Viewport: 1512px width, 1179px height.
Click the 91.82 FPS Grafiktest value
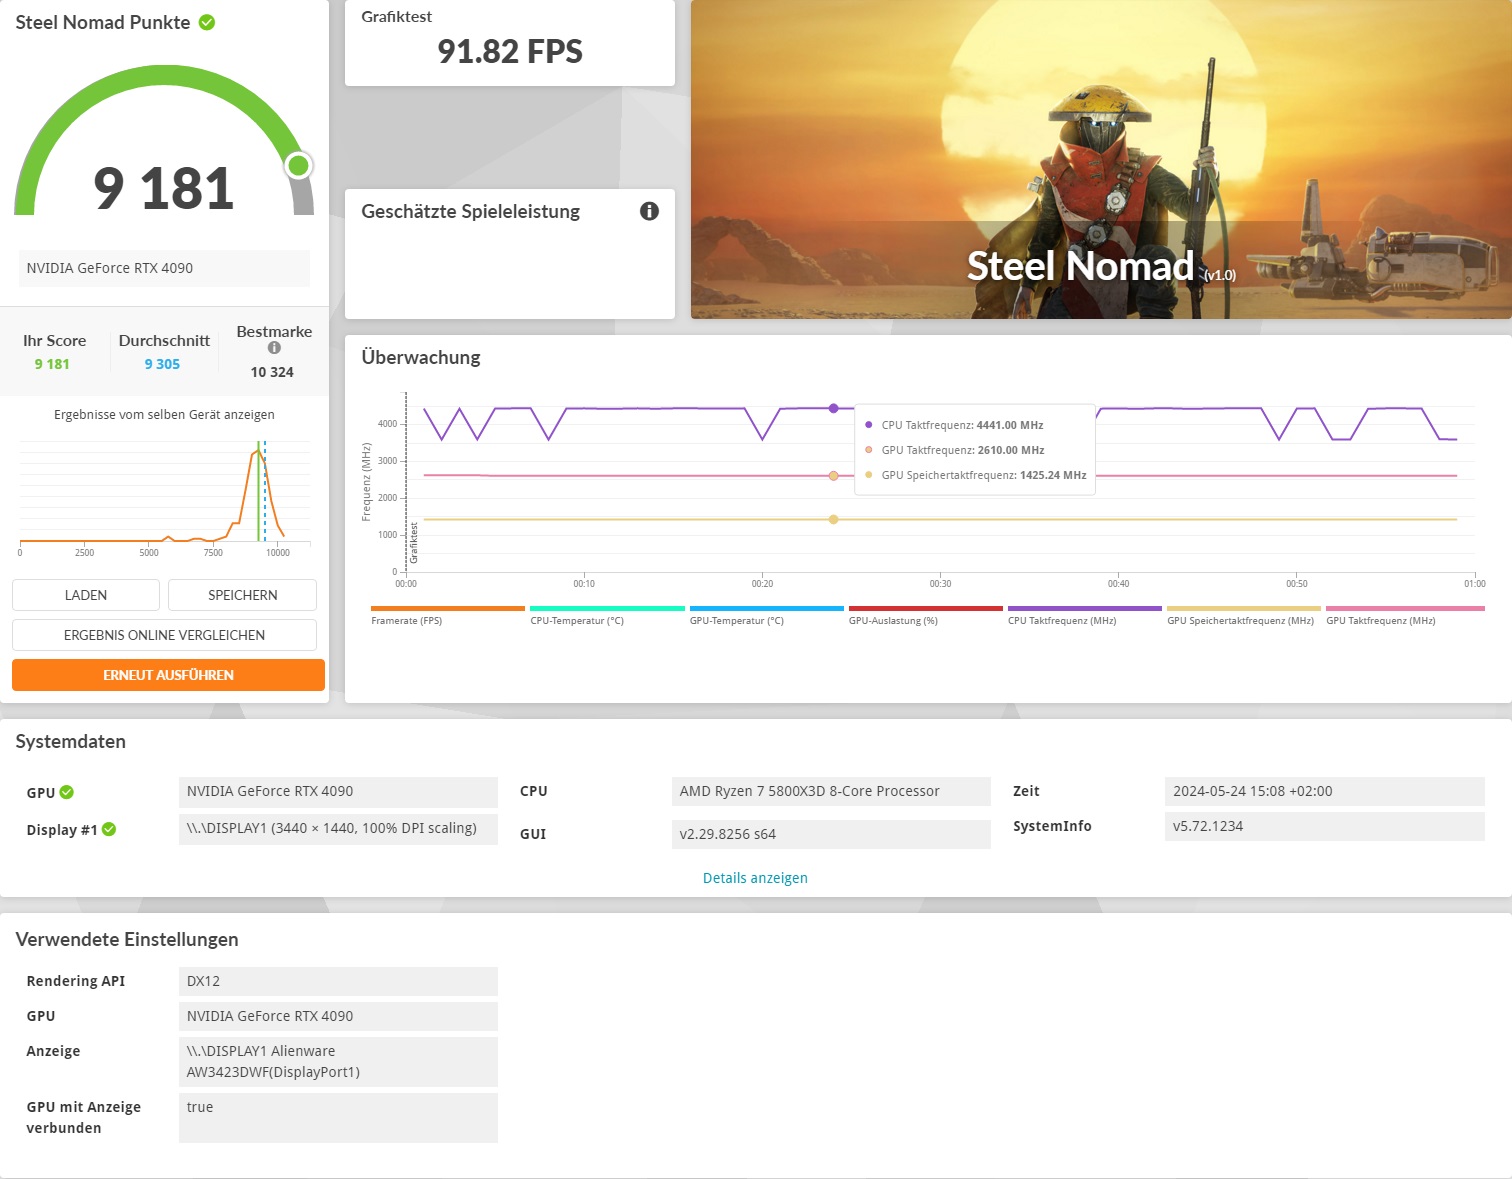[x=510, y=51]
